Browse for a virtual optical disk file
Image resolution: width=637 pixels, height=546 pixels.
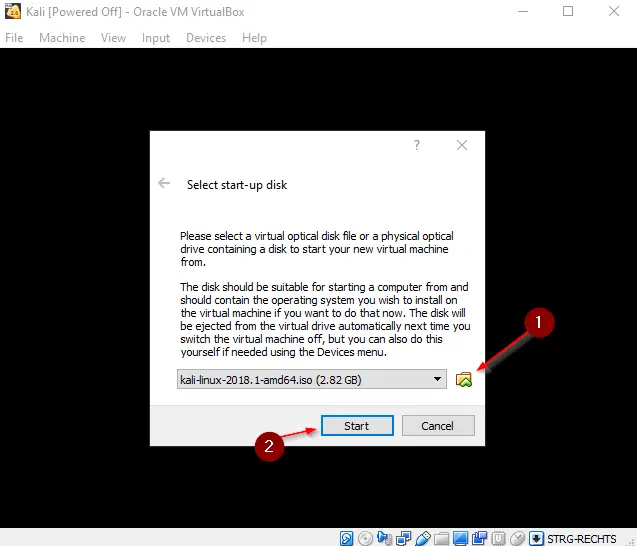[x=464, y=379]
